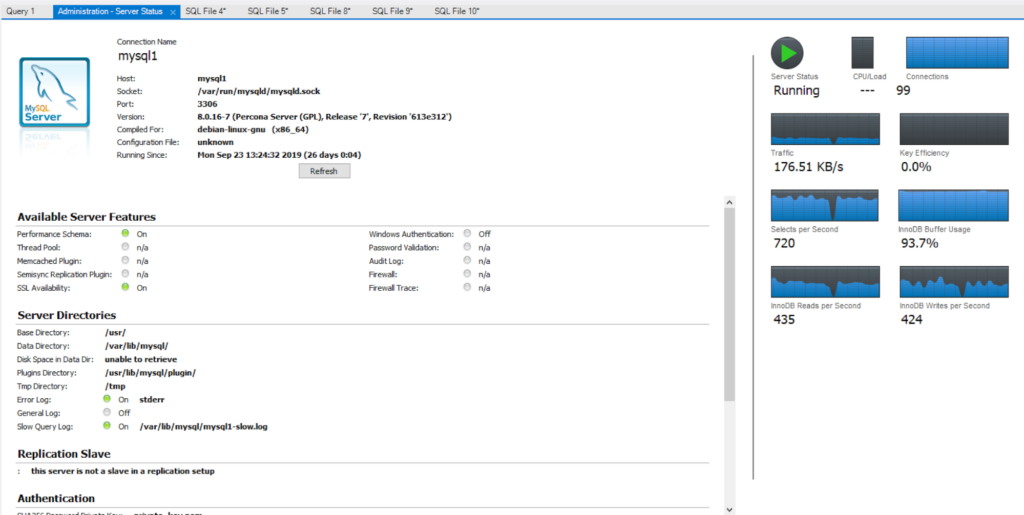Click the traffic value 176.51 KB/s

click(x=808, y=167)
